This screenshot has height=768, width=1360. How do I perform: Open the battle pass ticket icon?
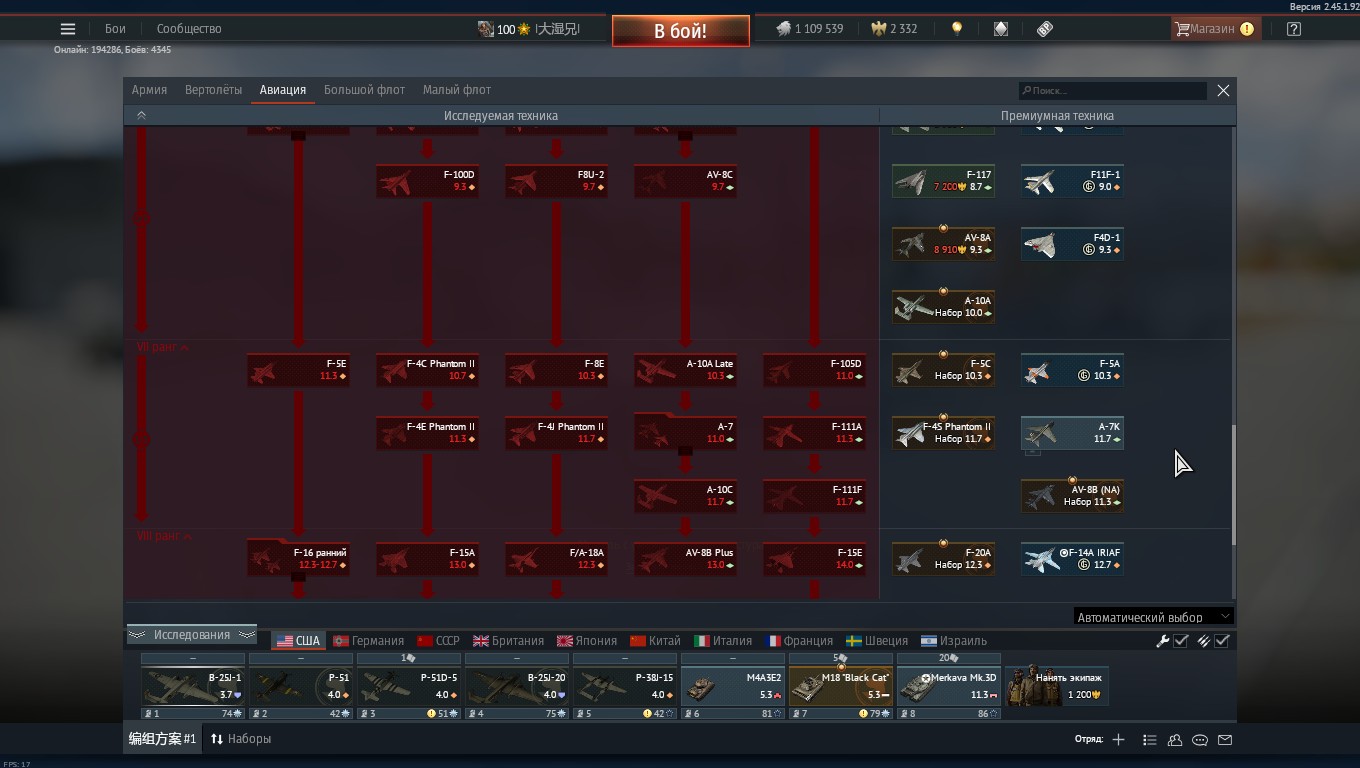pyautogui.click(x=1045, y=29)
